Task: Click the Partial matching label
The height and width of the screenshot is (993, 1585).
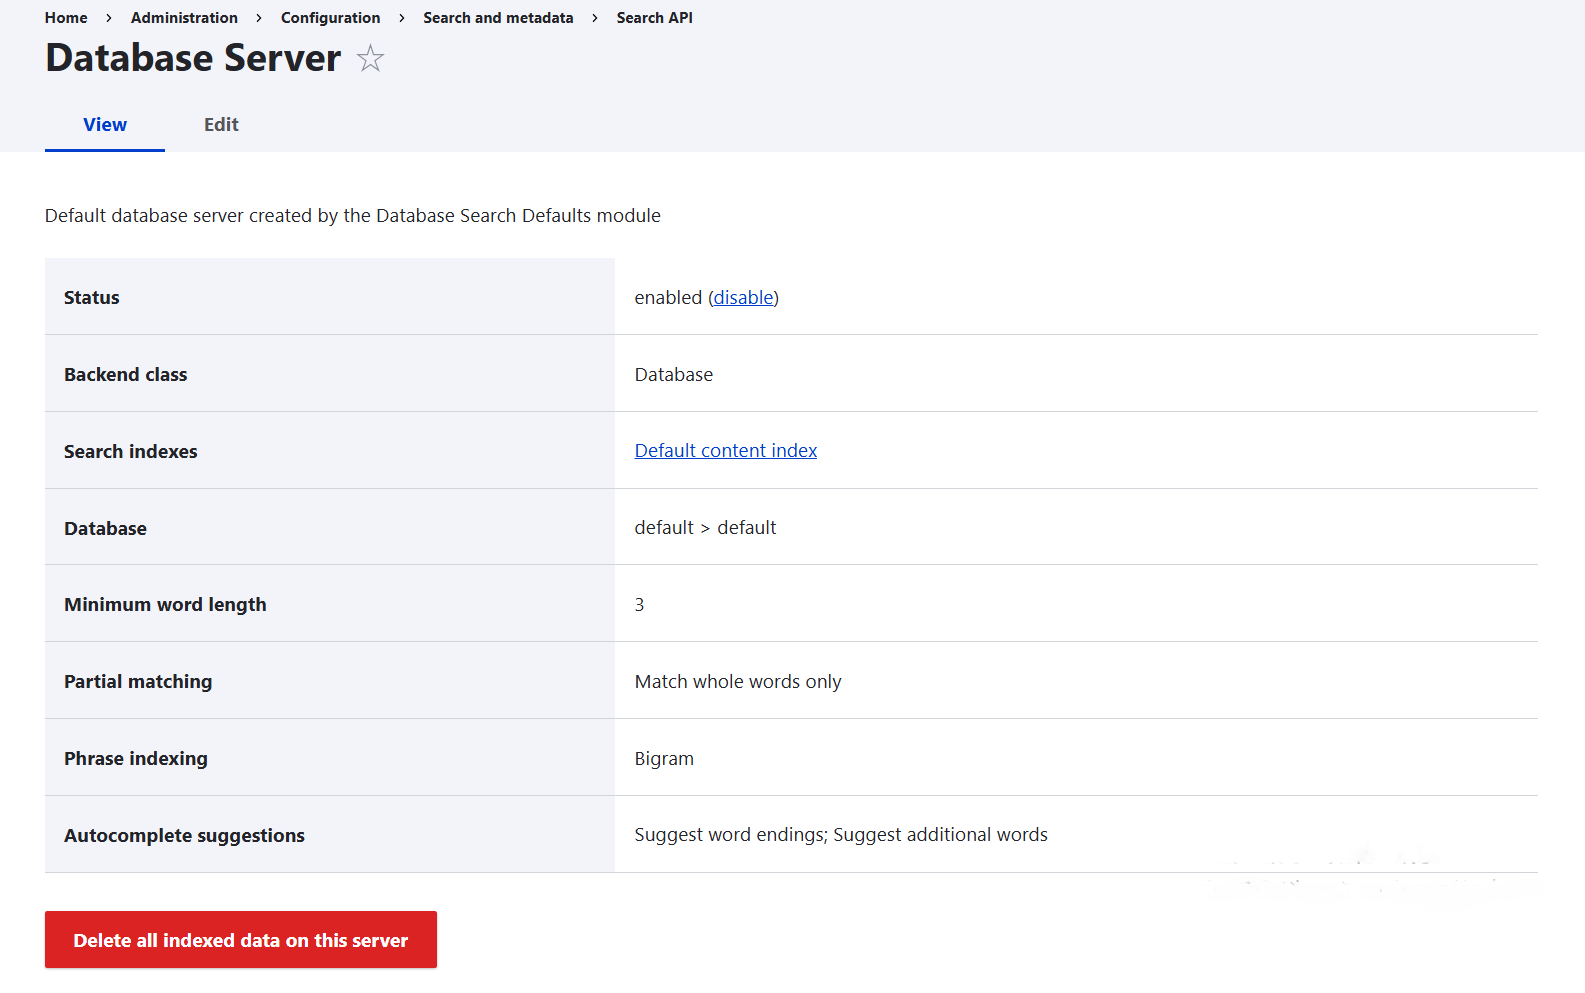Action: (x=138, y=682)
